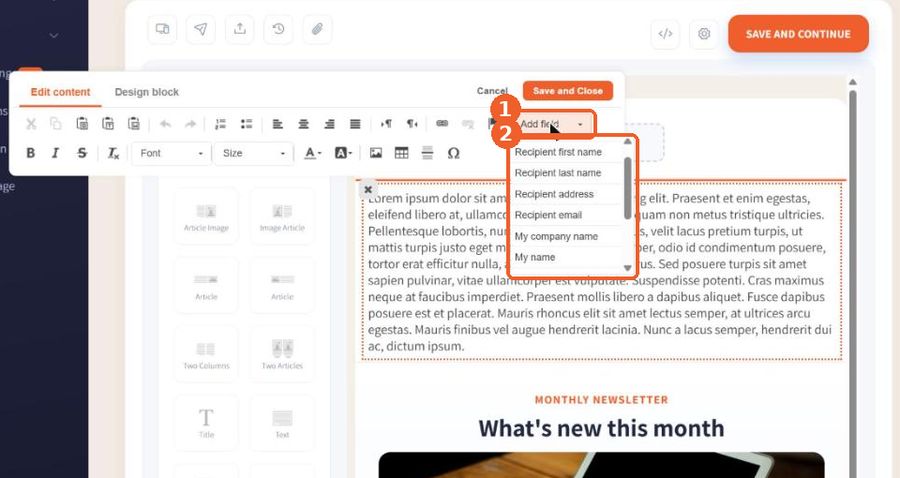The height and width of the screenshot is (478, 900).
Task: Align text right
Action: click(x=329, y=124)
